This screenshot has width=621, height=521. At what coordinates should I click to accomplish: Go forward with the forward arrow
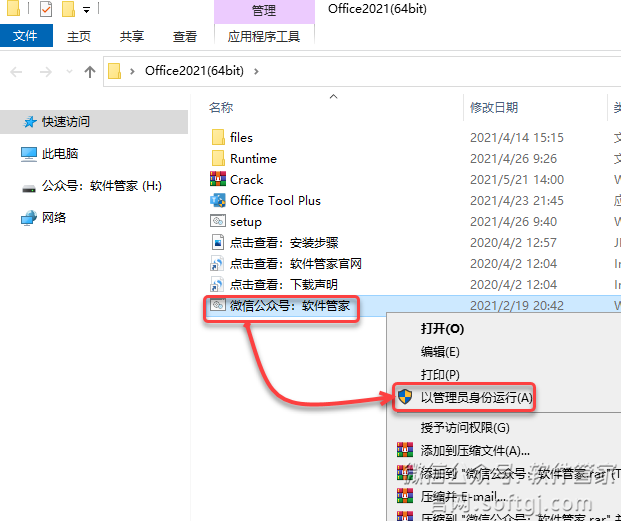pos(46,72)
